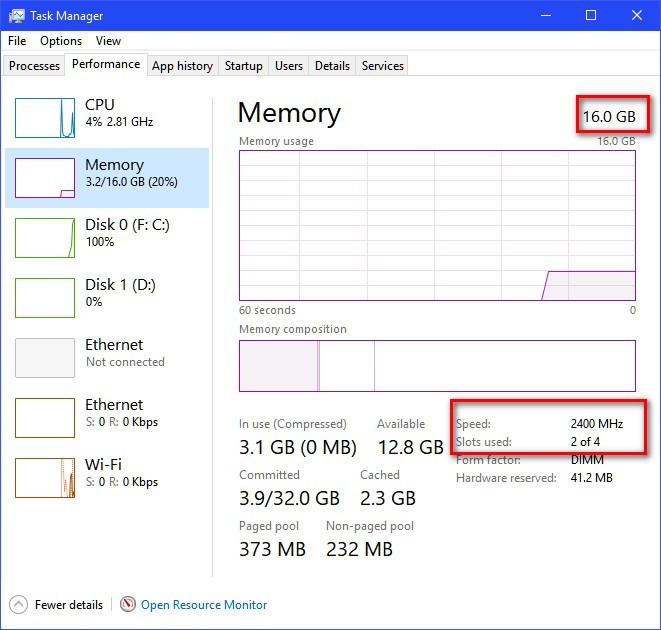Maximize the Task Manager window
This screenshot has width=661, height=630.
591,16
